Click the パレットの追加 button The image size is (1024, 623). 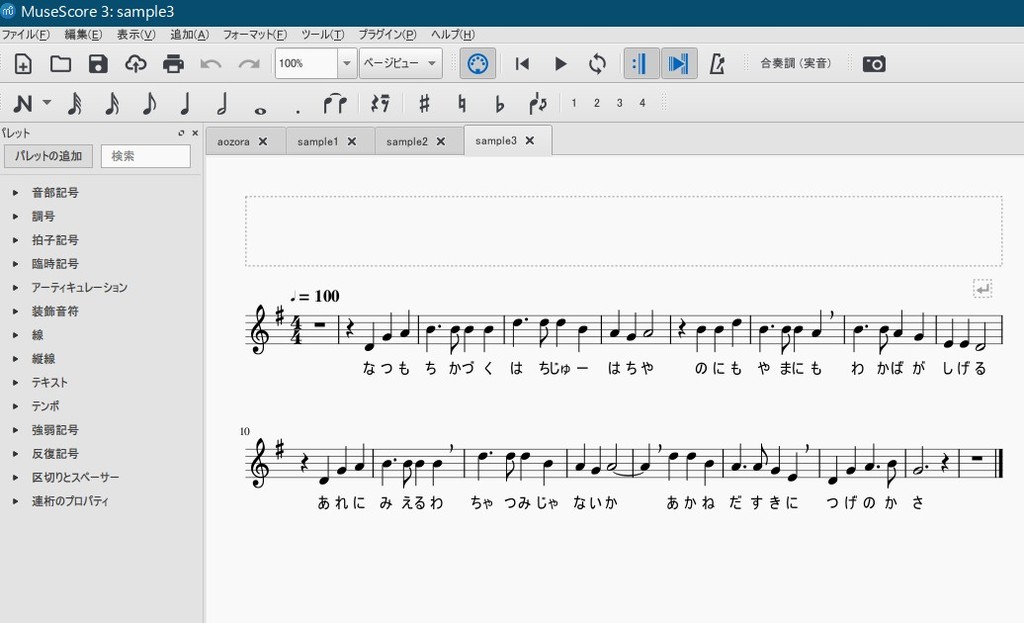coord(48,156)
